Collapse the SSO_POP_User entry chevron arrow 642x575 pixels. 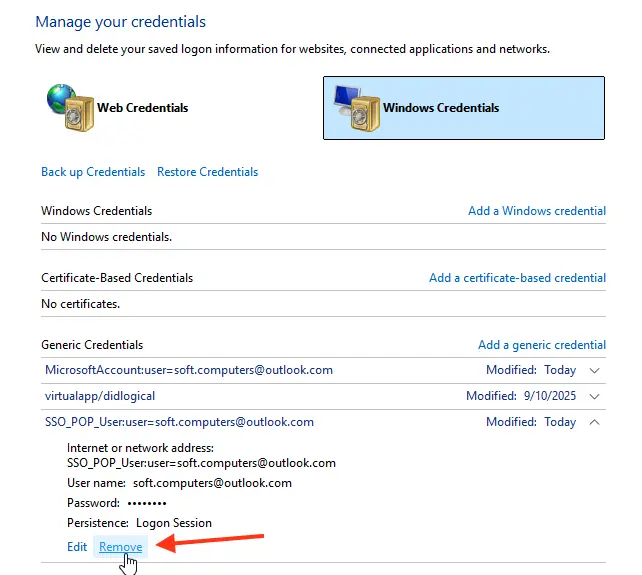click(x=595, y=423)
